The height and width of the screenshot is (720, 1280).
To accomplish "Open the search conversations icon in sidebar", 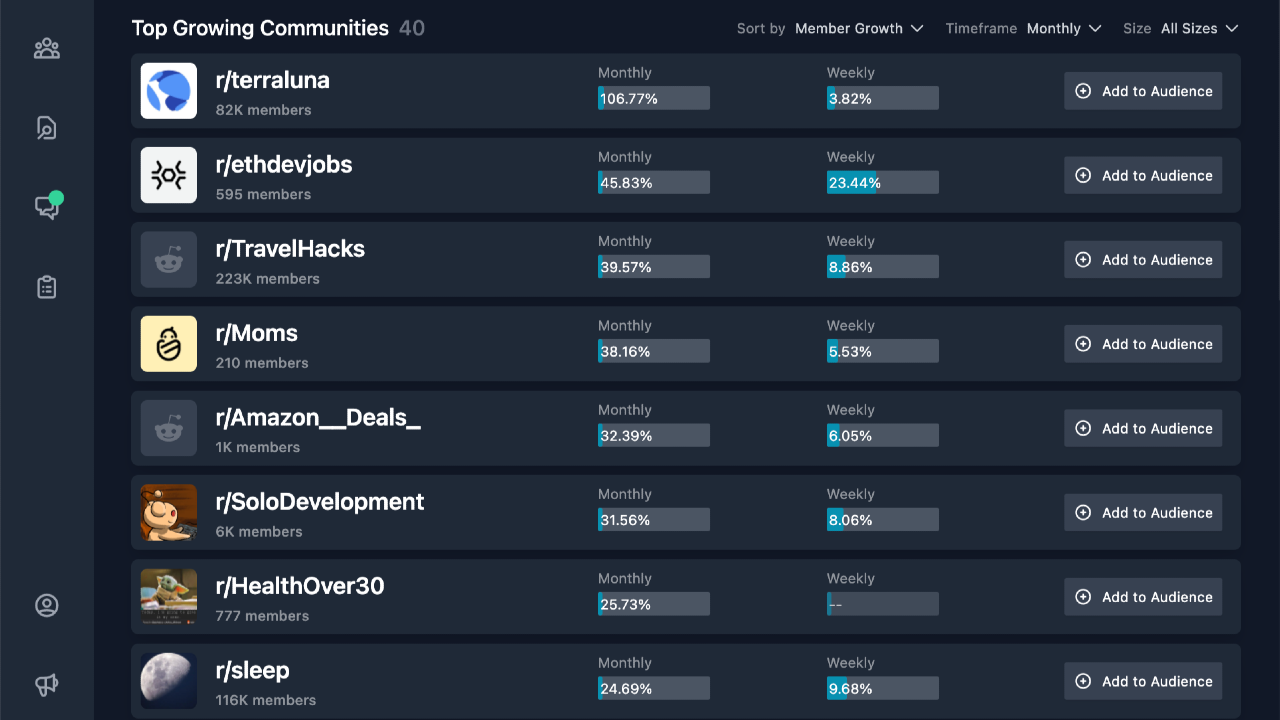I will pos(47,128).
